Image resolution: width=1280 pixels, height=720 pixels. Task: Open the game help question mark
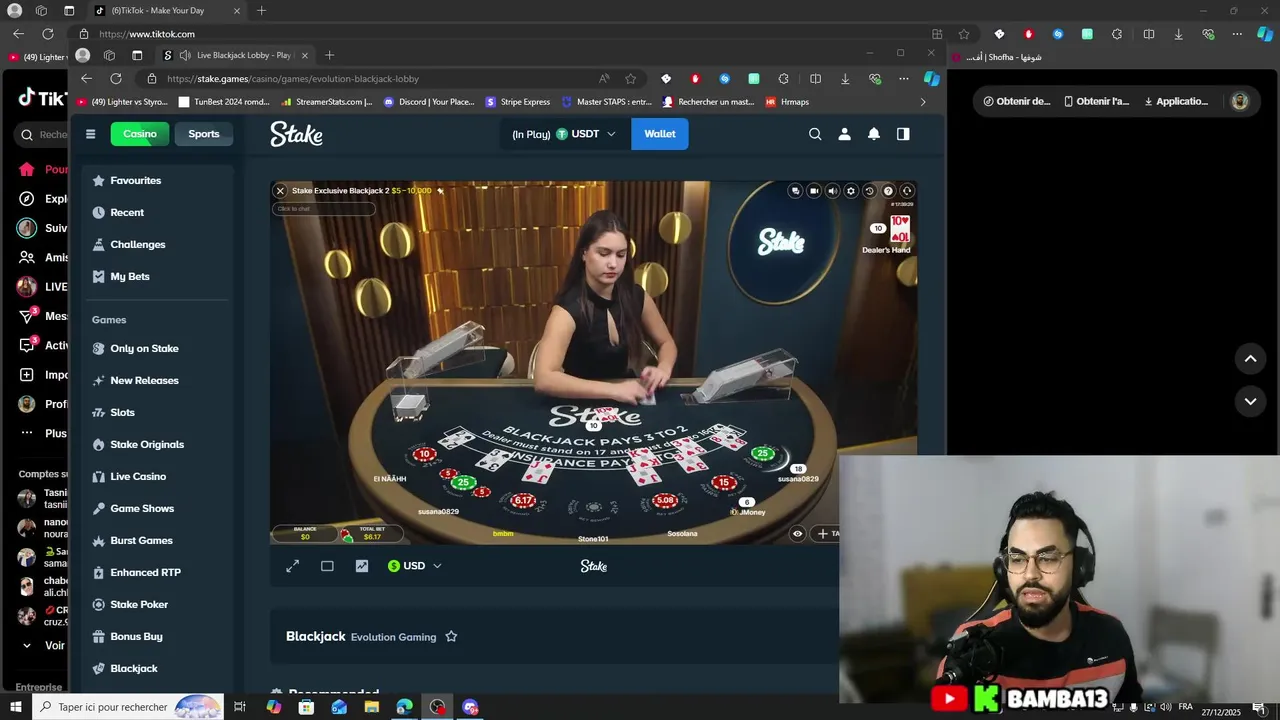888,191
